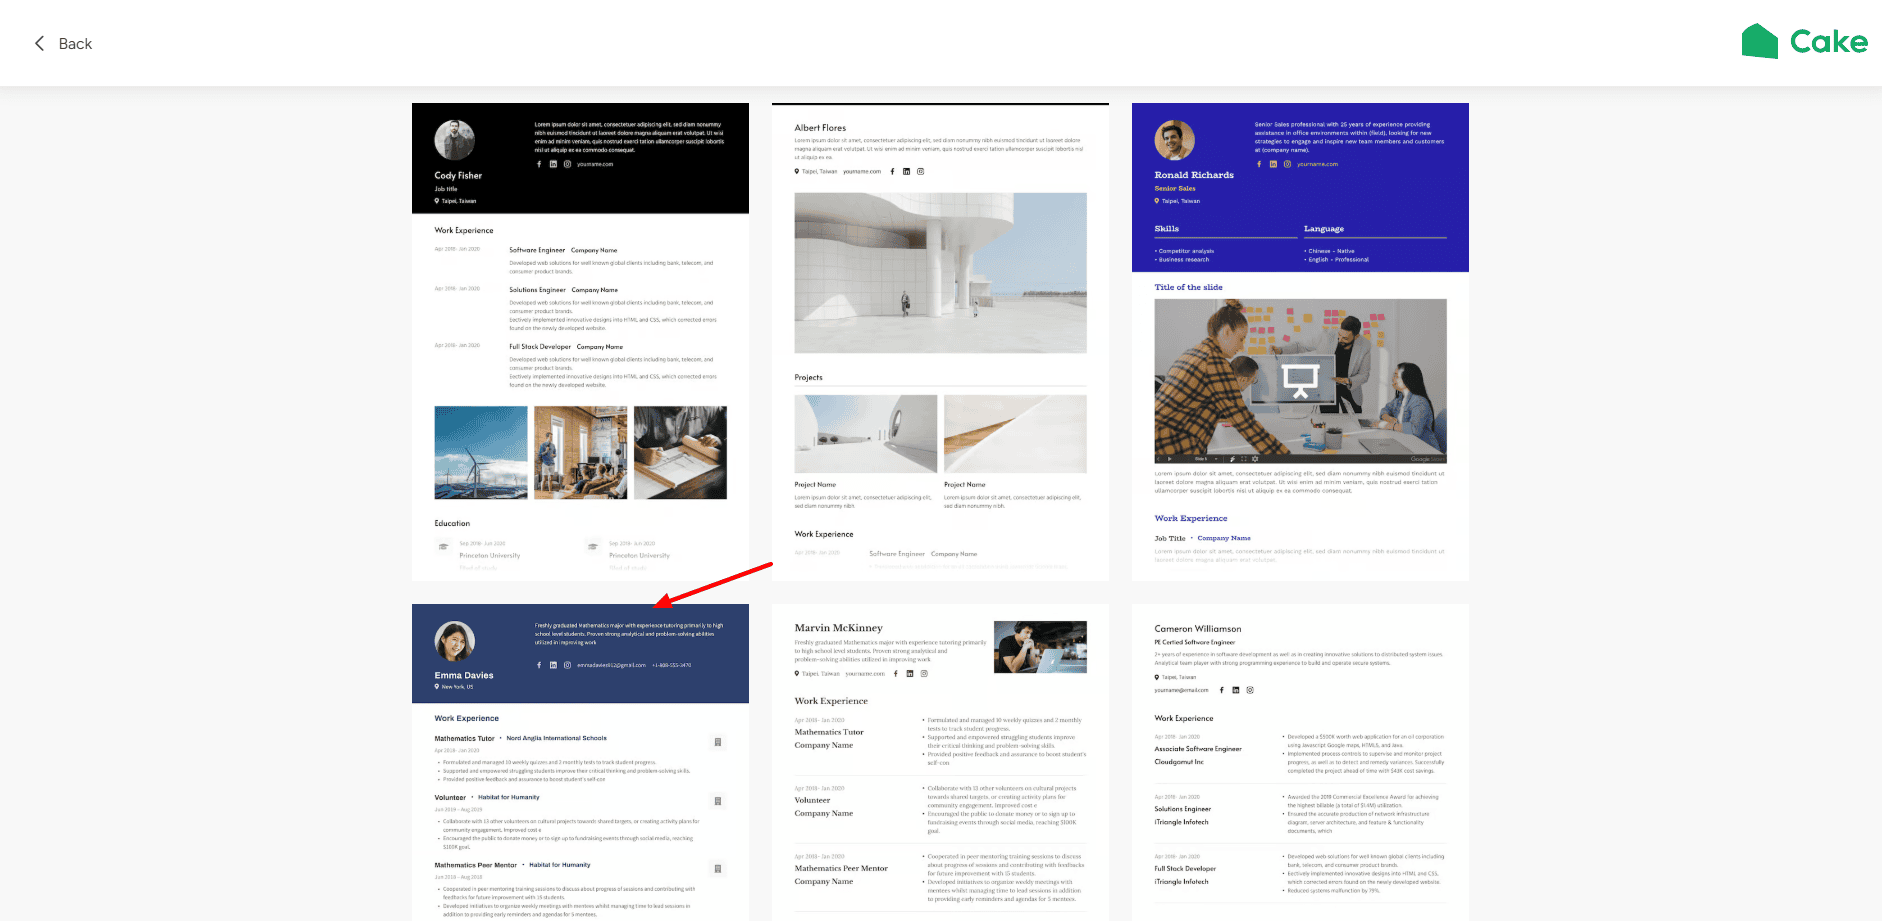Click the wind turbine photo in Cody's template
This screenshot has width=1882, height=921.
click(481, 452)
